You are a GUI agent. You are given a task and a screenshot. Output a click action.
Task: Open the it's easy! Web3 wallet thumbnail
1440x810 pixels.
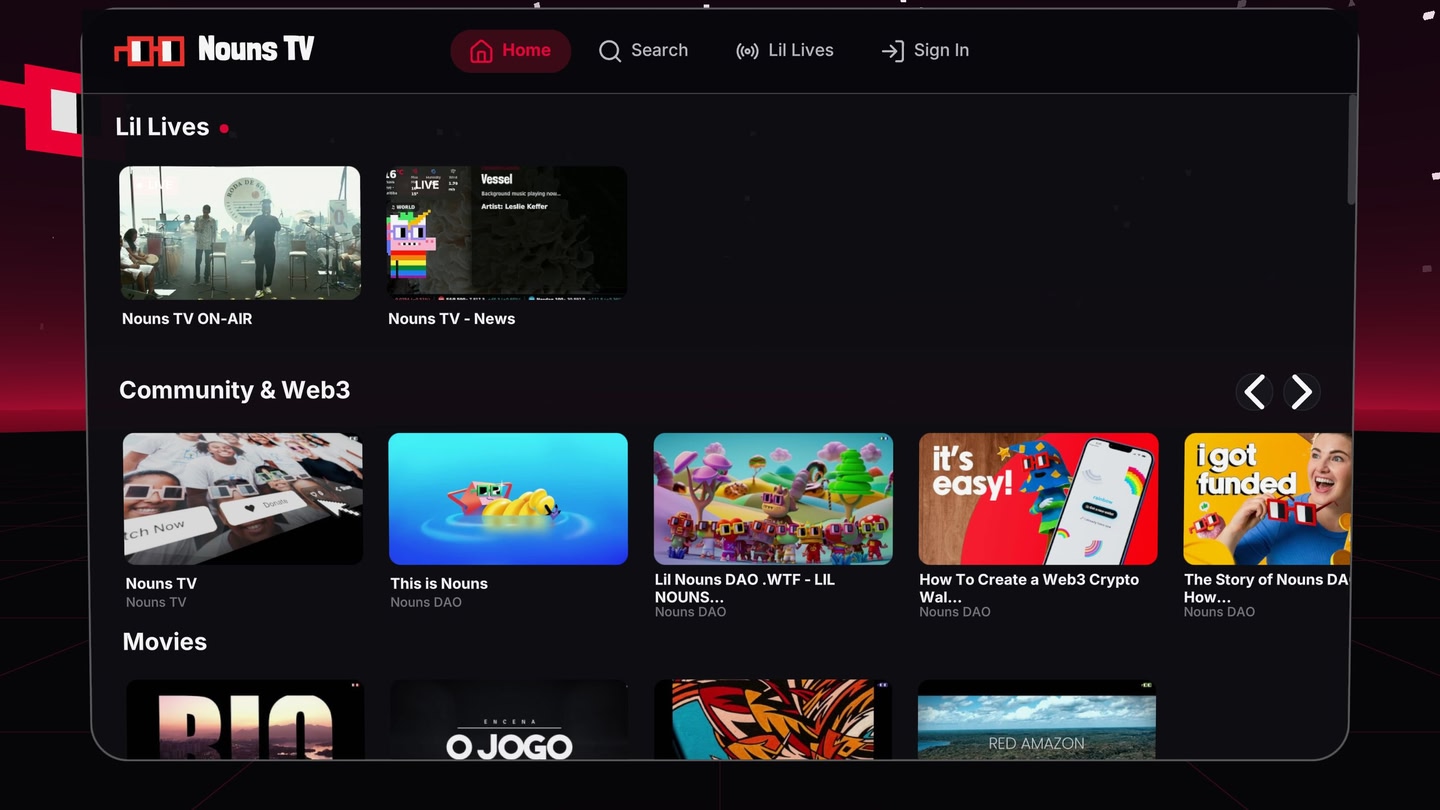1038,499
